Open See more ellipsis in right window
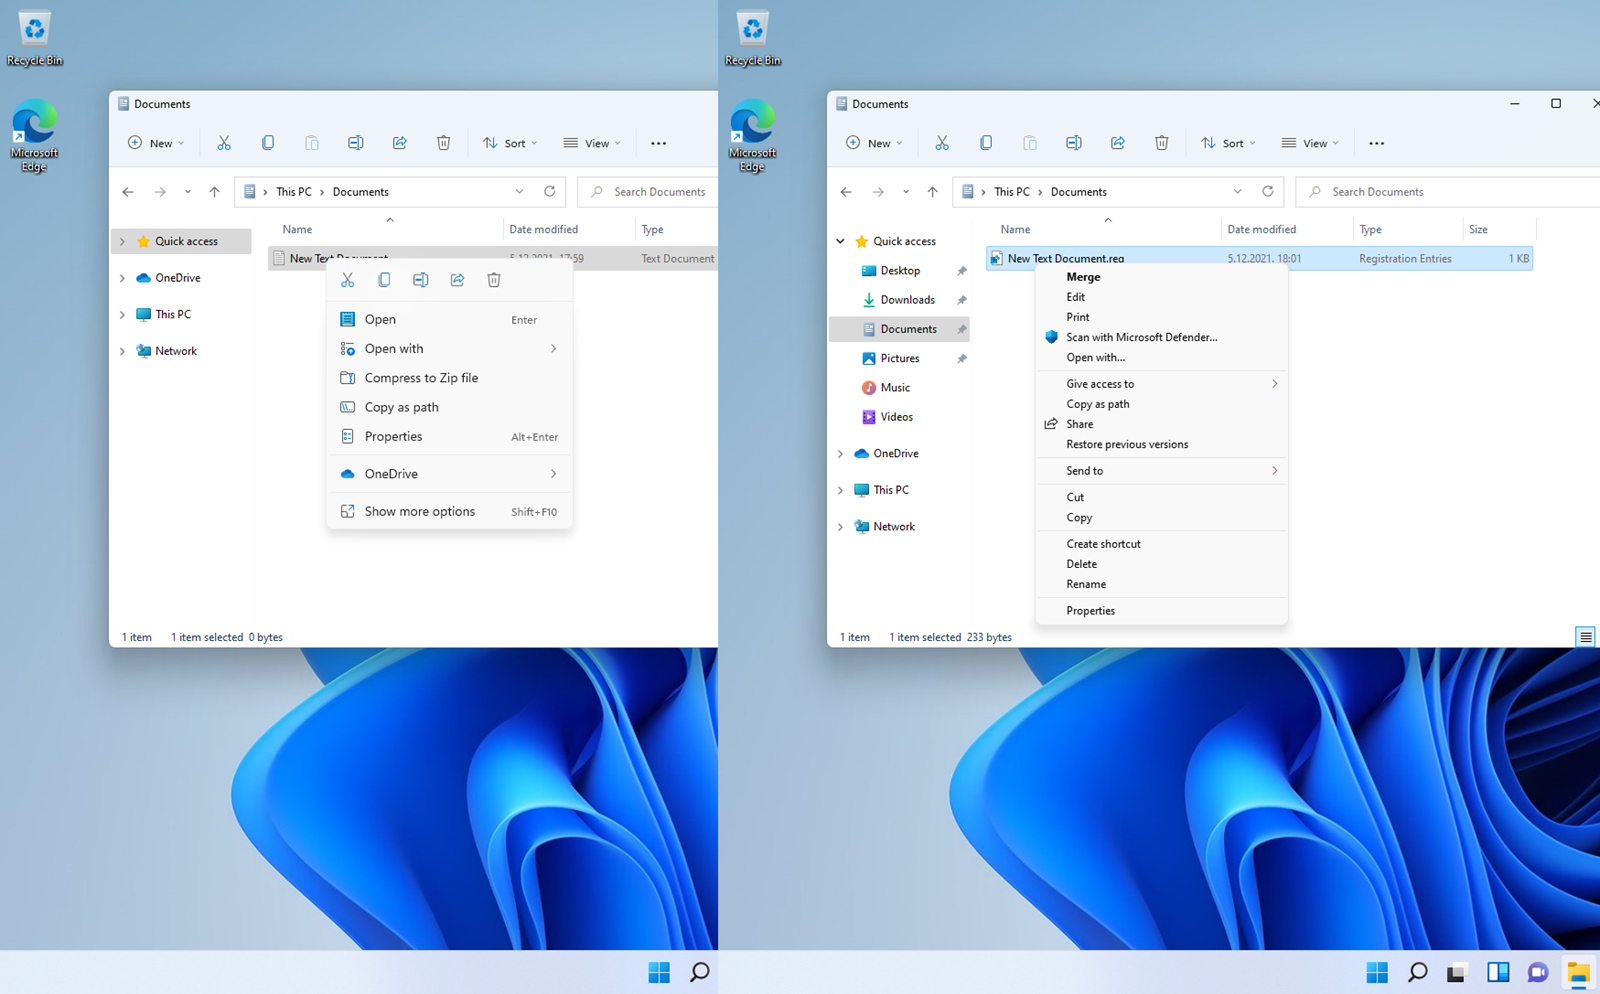1600x994 pixels. coord(1376,143)
